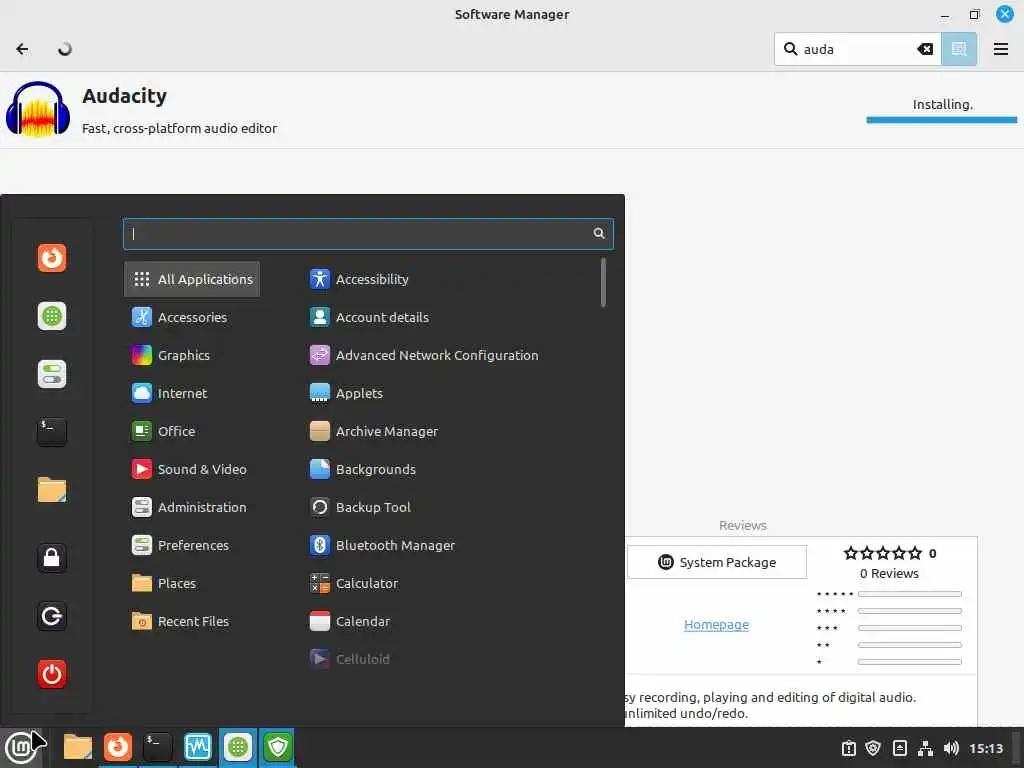Click the Audacity headphone app icon
The width and height of the screenshot is (1024, 768).
38,109
